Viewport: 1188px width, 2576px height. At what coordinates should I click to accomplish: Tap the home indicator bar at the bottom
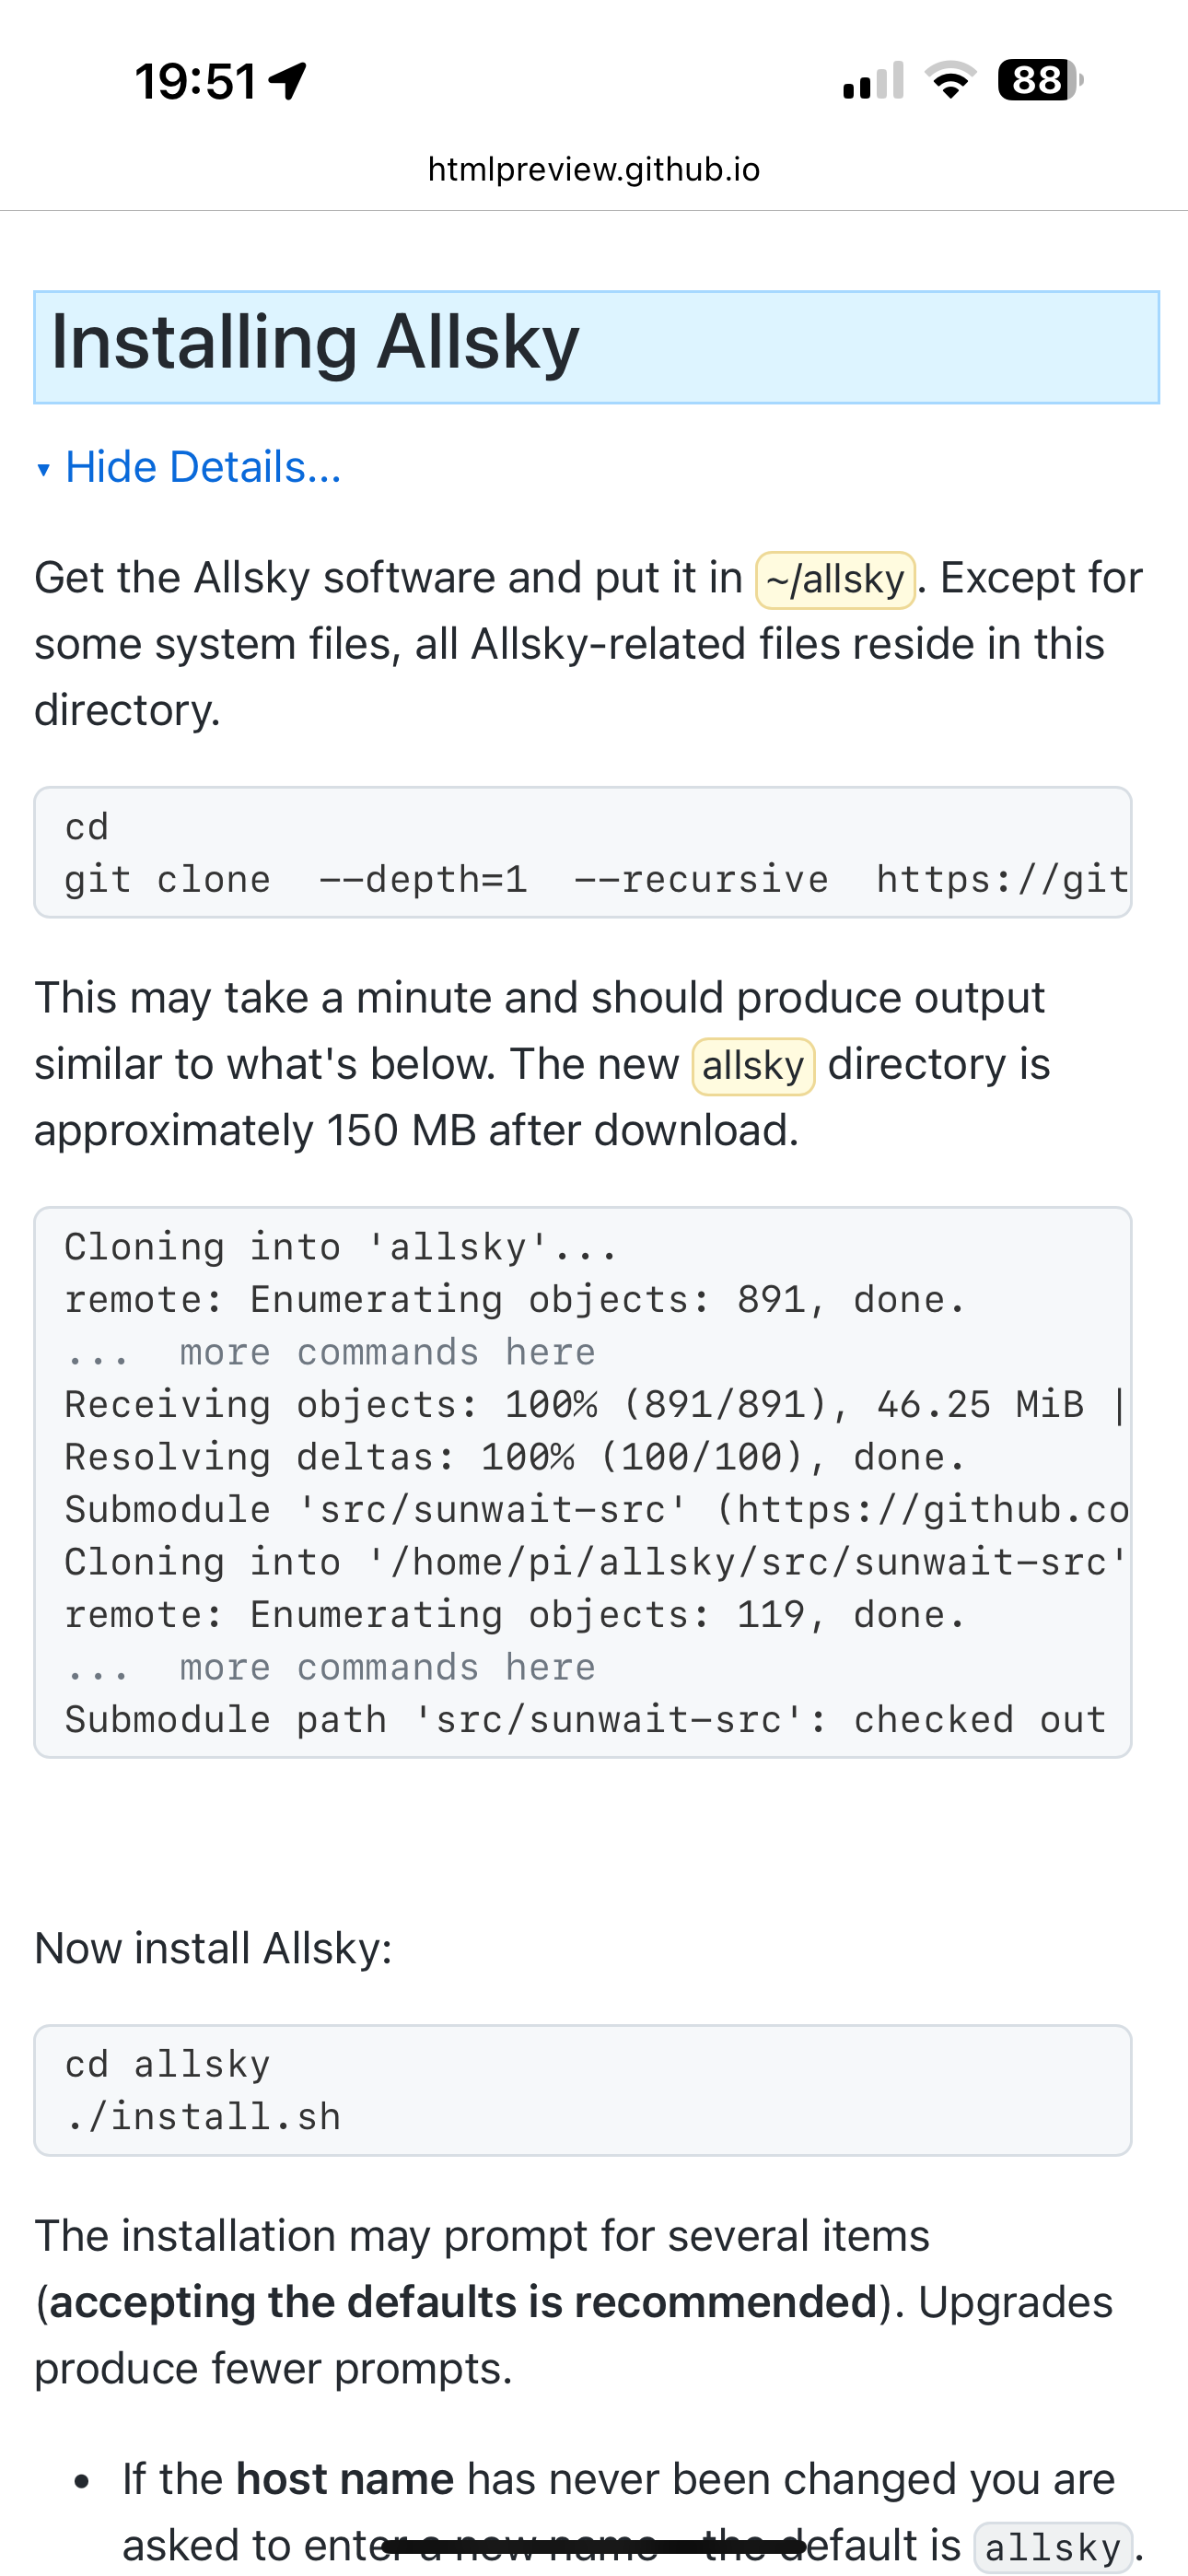[594, 2546]
